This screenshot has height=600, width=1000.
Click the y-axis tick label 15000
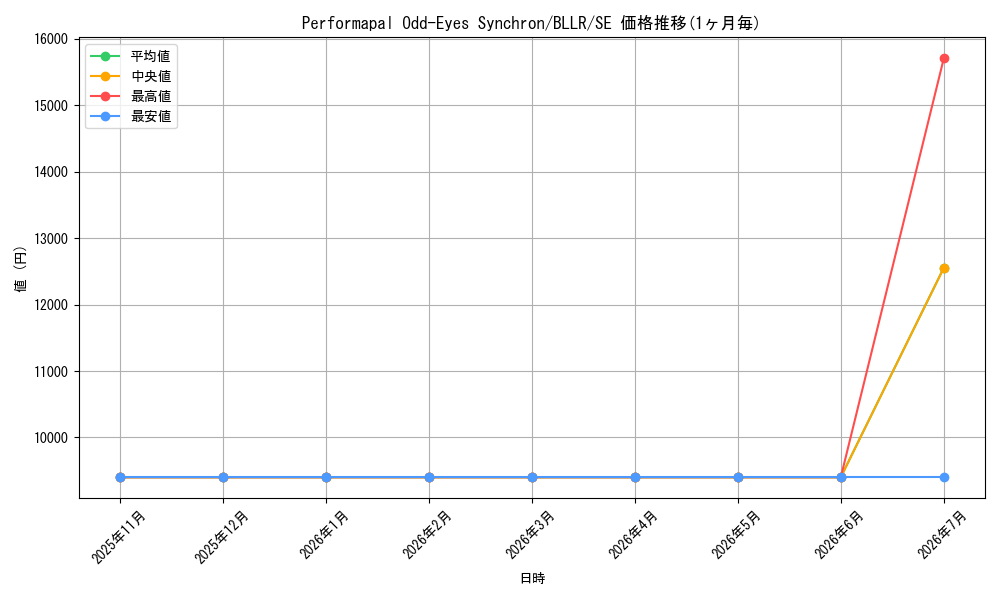click(x=51, y=106)
